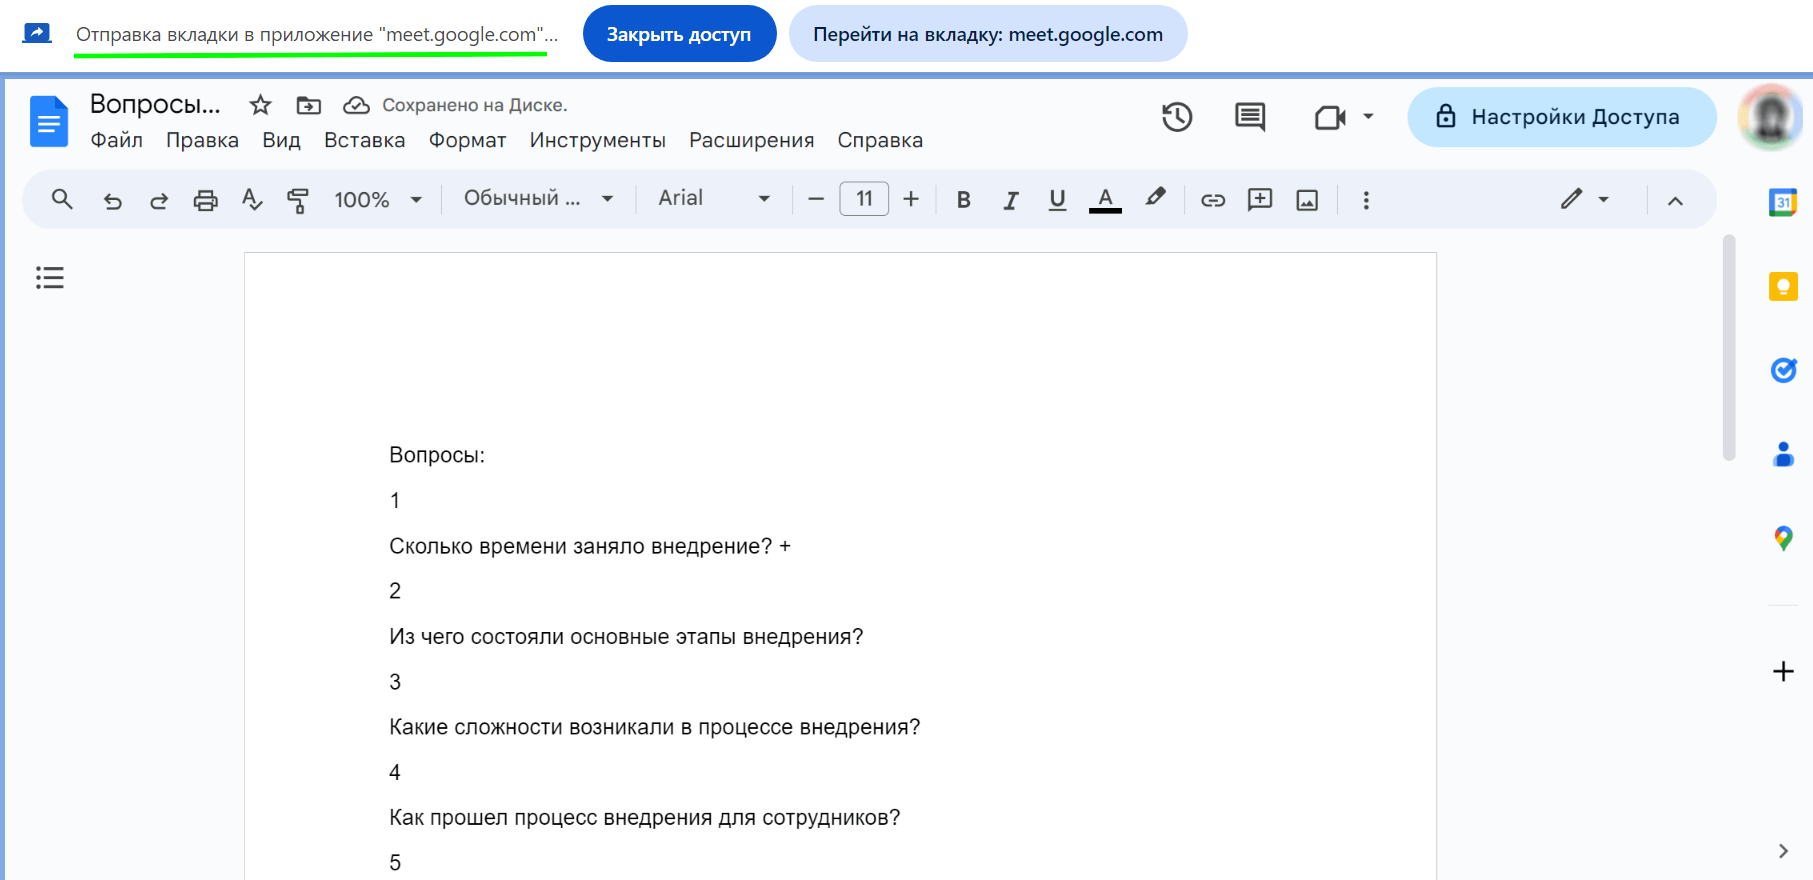Viewport: 1813px width, 880px height.
Task: Open the toolbar more options menu
Action: point(1366,200)
